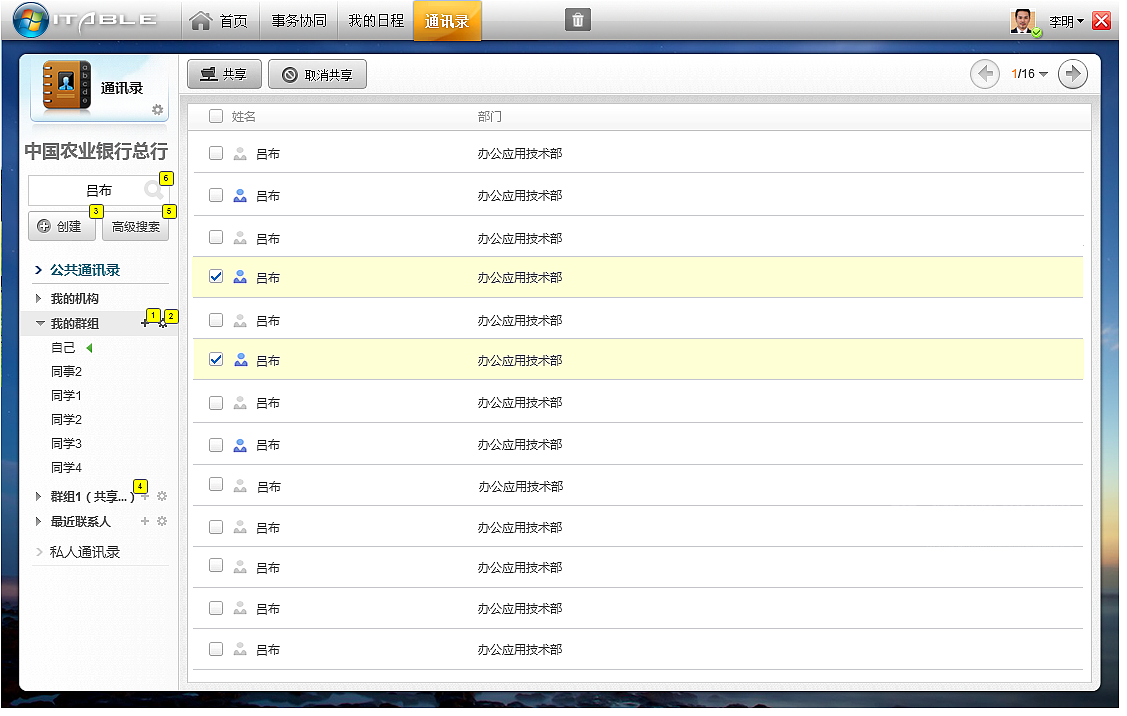Click blue contact icon in eighth row
This screenshot has height=716, width=1127.
(x=240, y=446)
